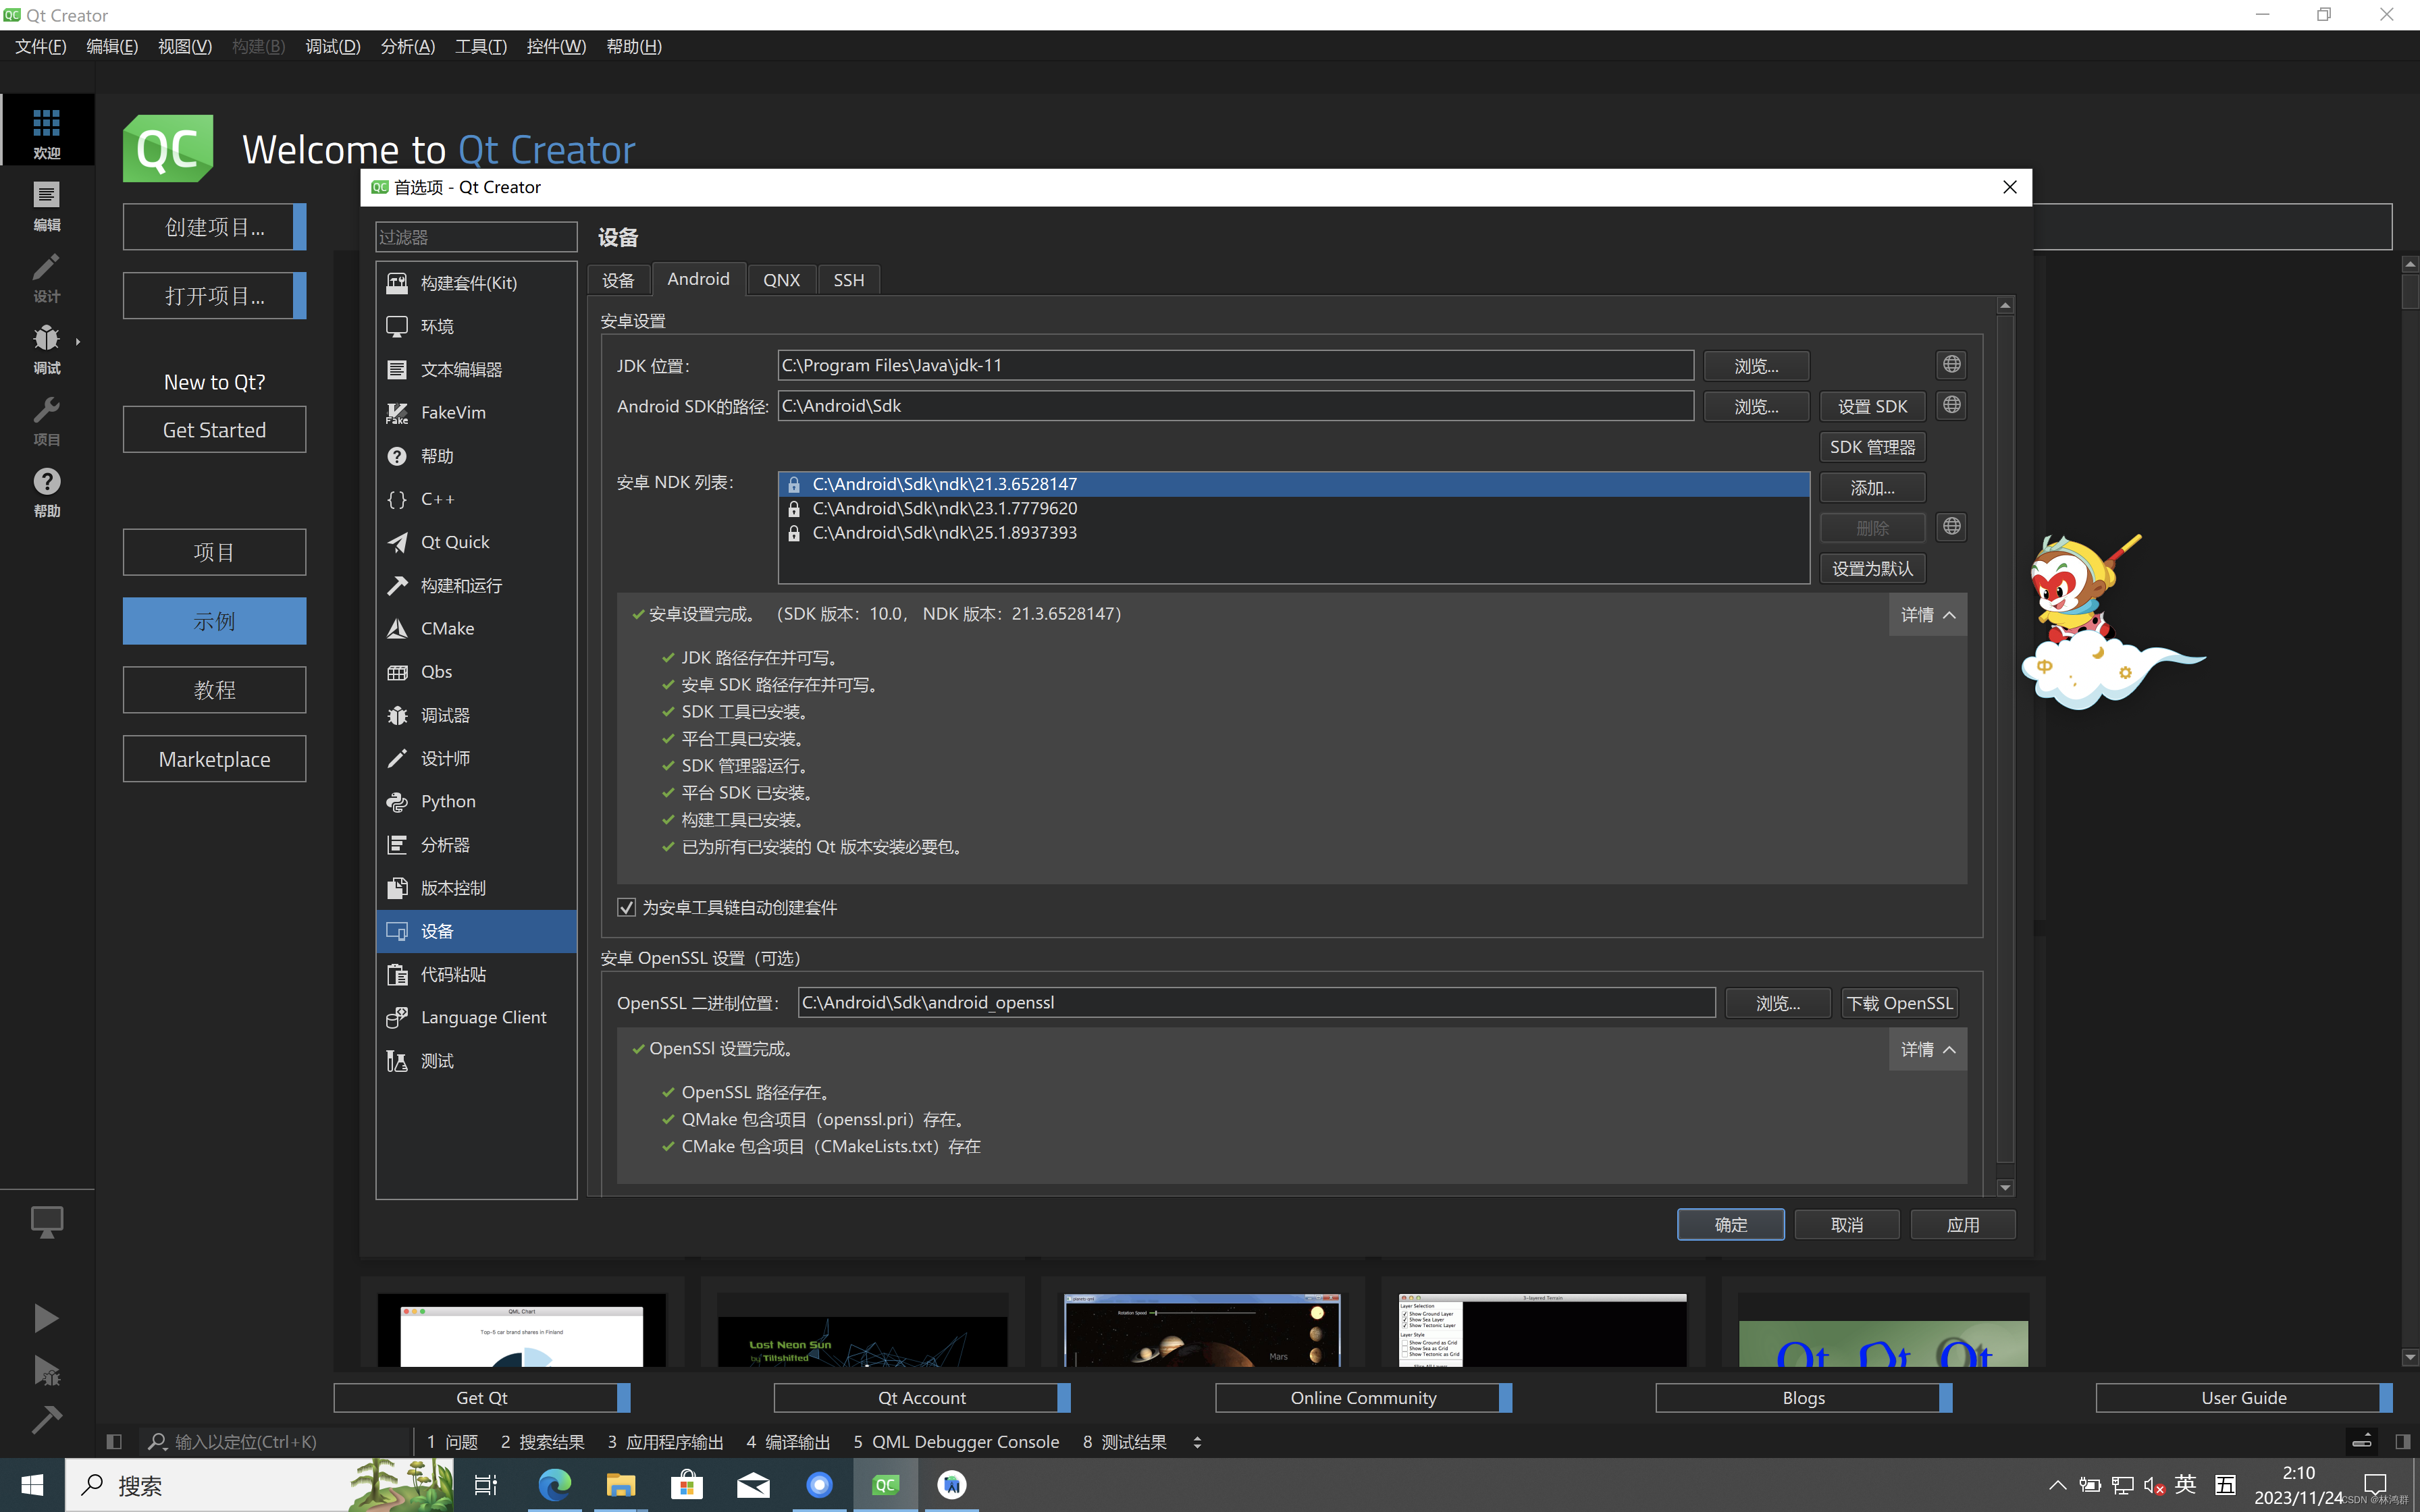Open Android SDK download globe icon

1951,405
